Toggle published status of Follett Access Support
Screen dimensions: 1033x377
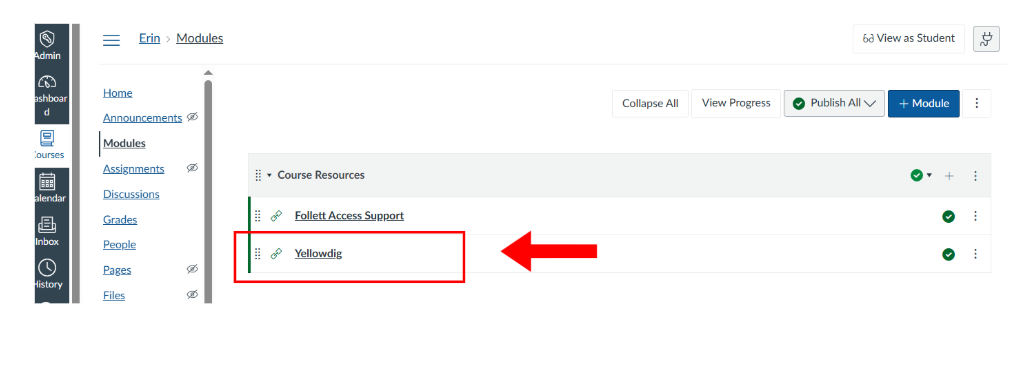(949, 216)
